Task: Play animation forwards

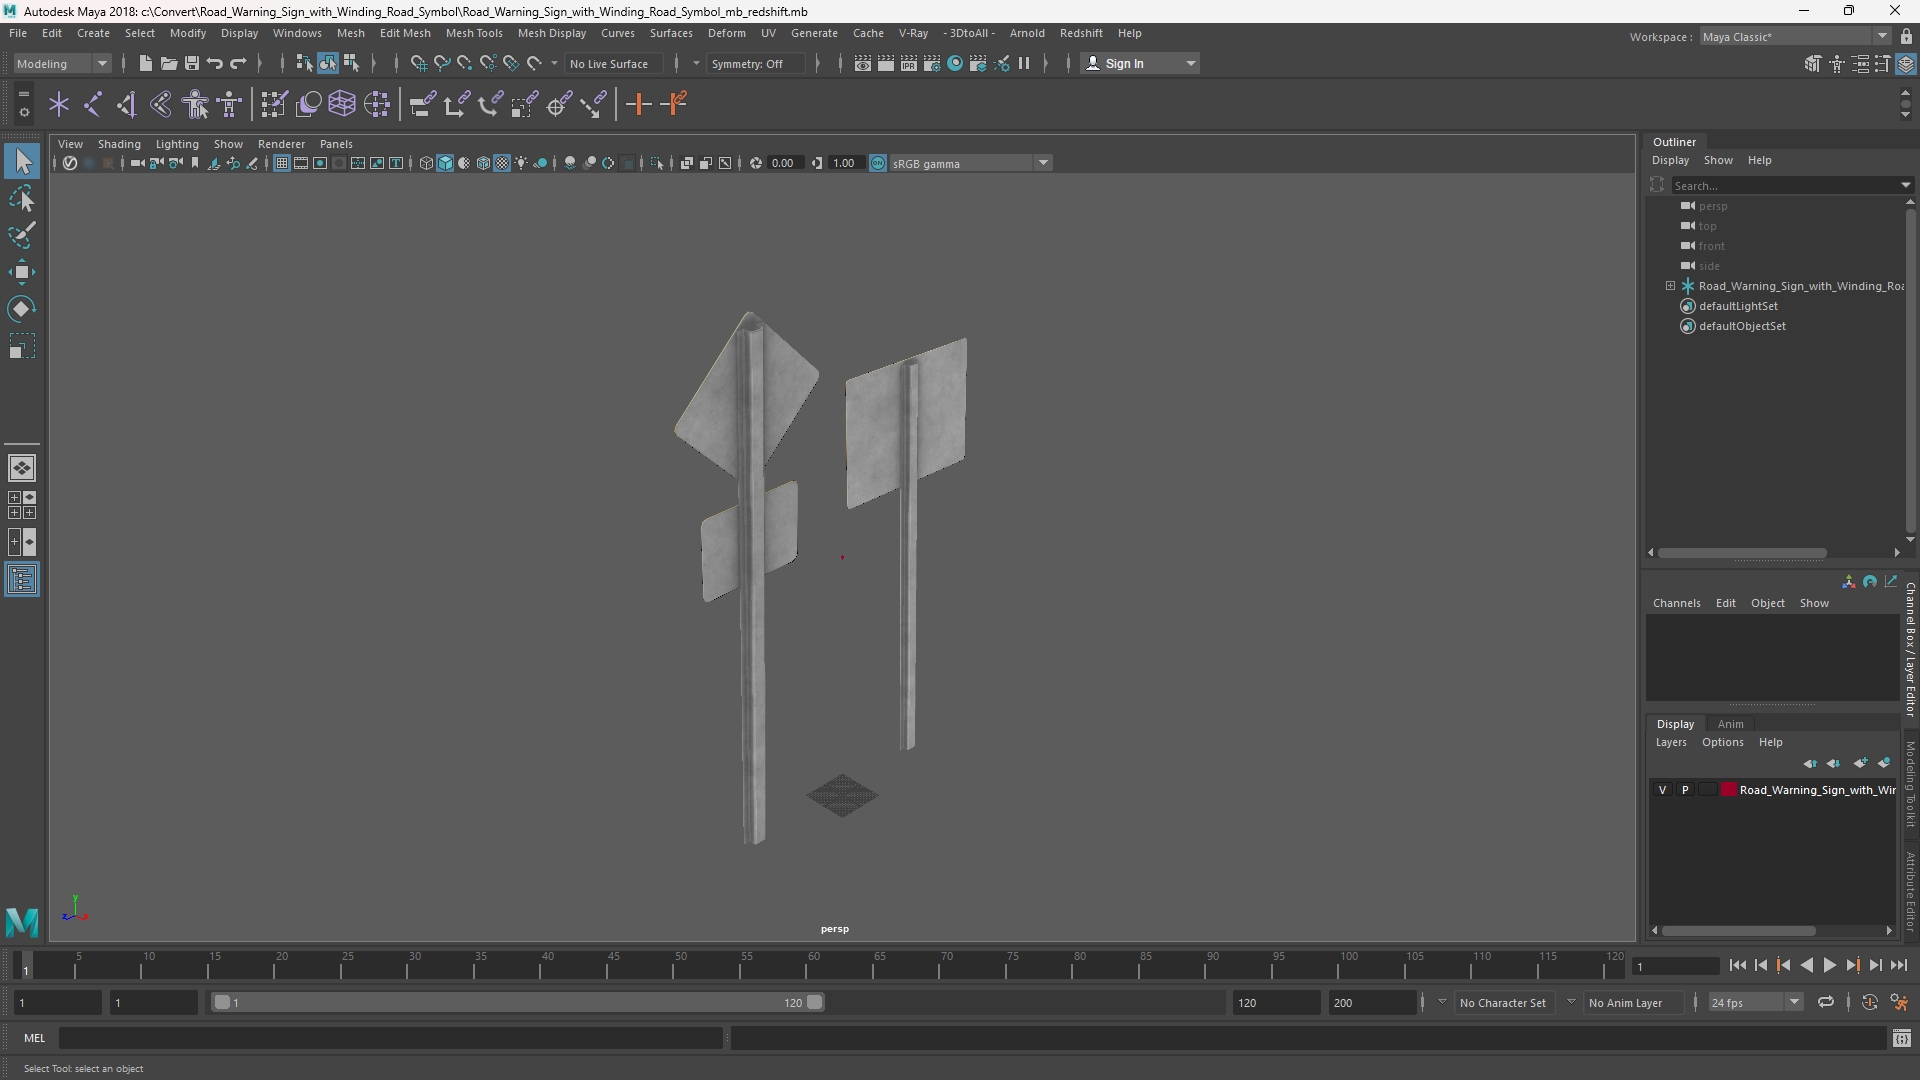Action: [x=1829, y=965]
